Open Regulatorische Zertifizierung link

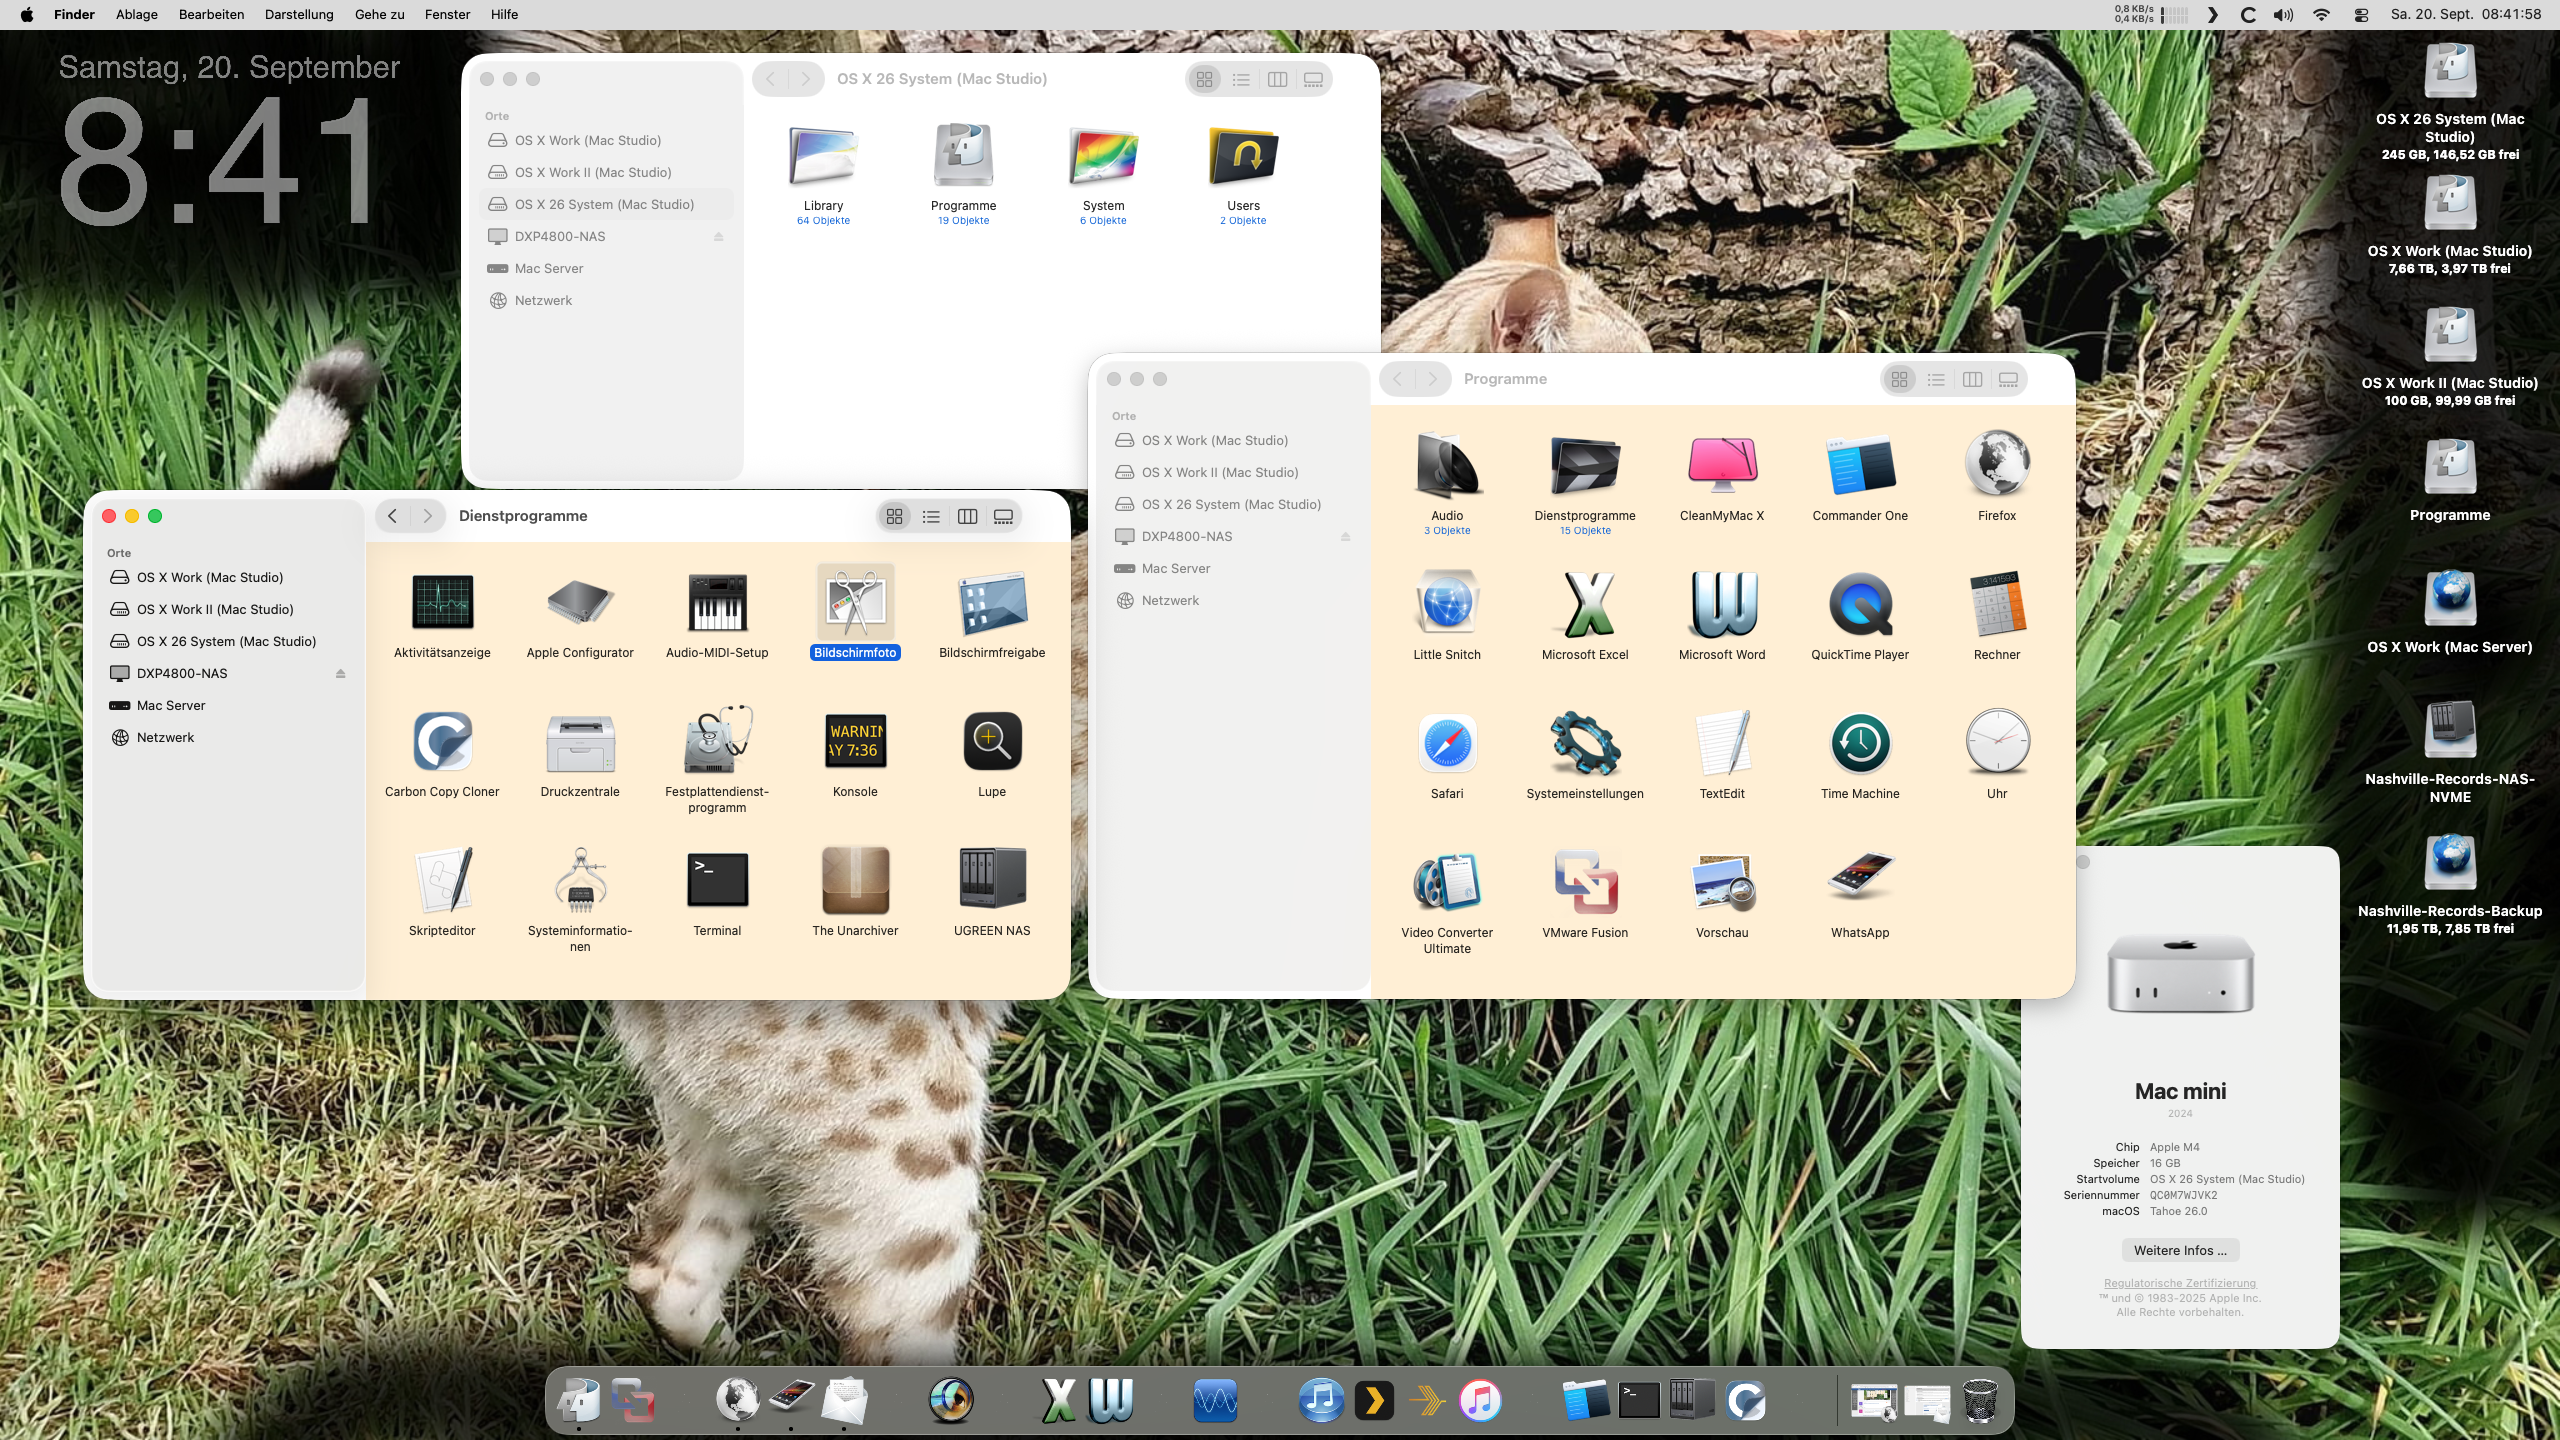point(2180,1283)
